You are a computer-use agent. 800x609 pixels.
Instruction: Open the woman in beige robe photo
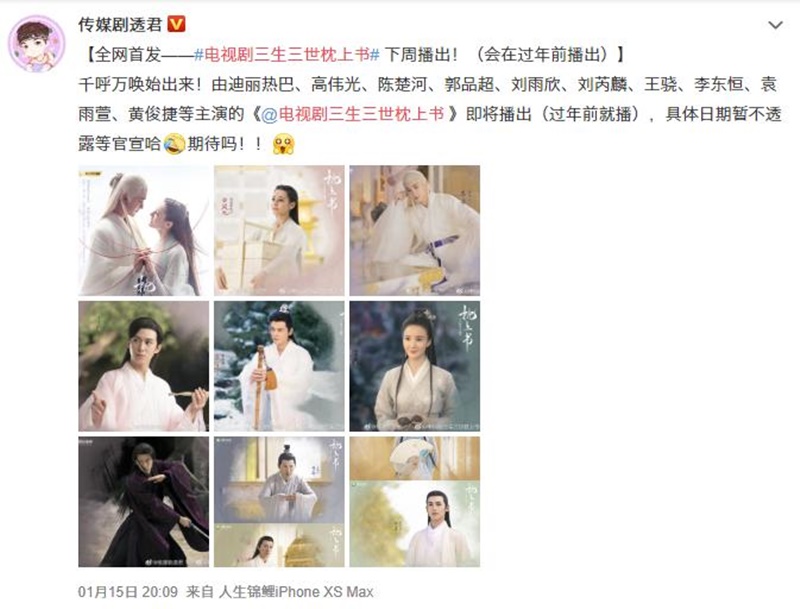tap(415, 366)
